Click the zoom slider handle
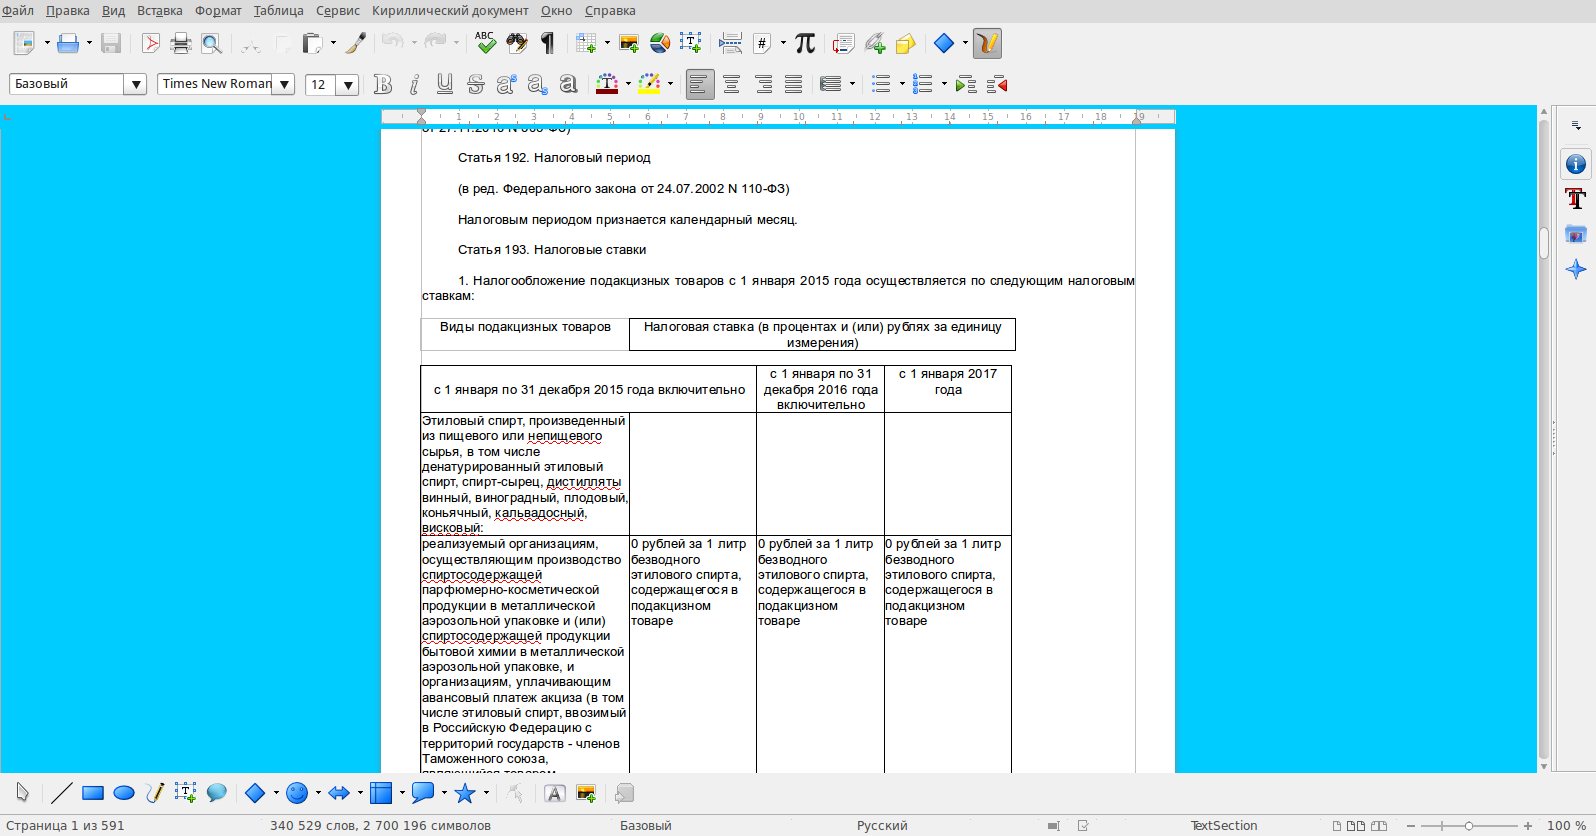Screen dimensions: 1596x836 pos(1468,826)
